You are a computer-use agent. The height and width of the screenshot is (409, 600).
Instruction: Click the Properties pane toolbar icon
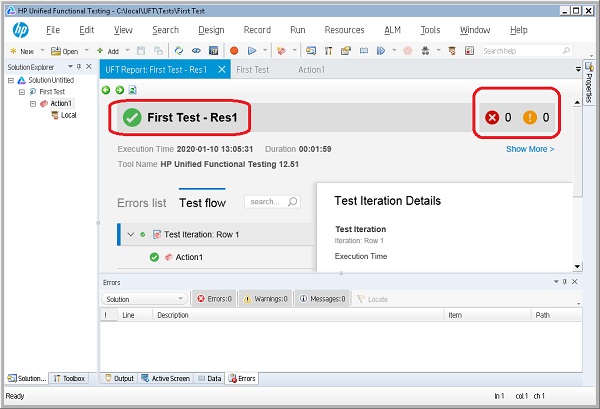[346, 51]
